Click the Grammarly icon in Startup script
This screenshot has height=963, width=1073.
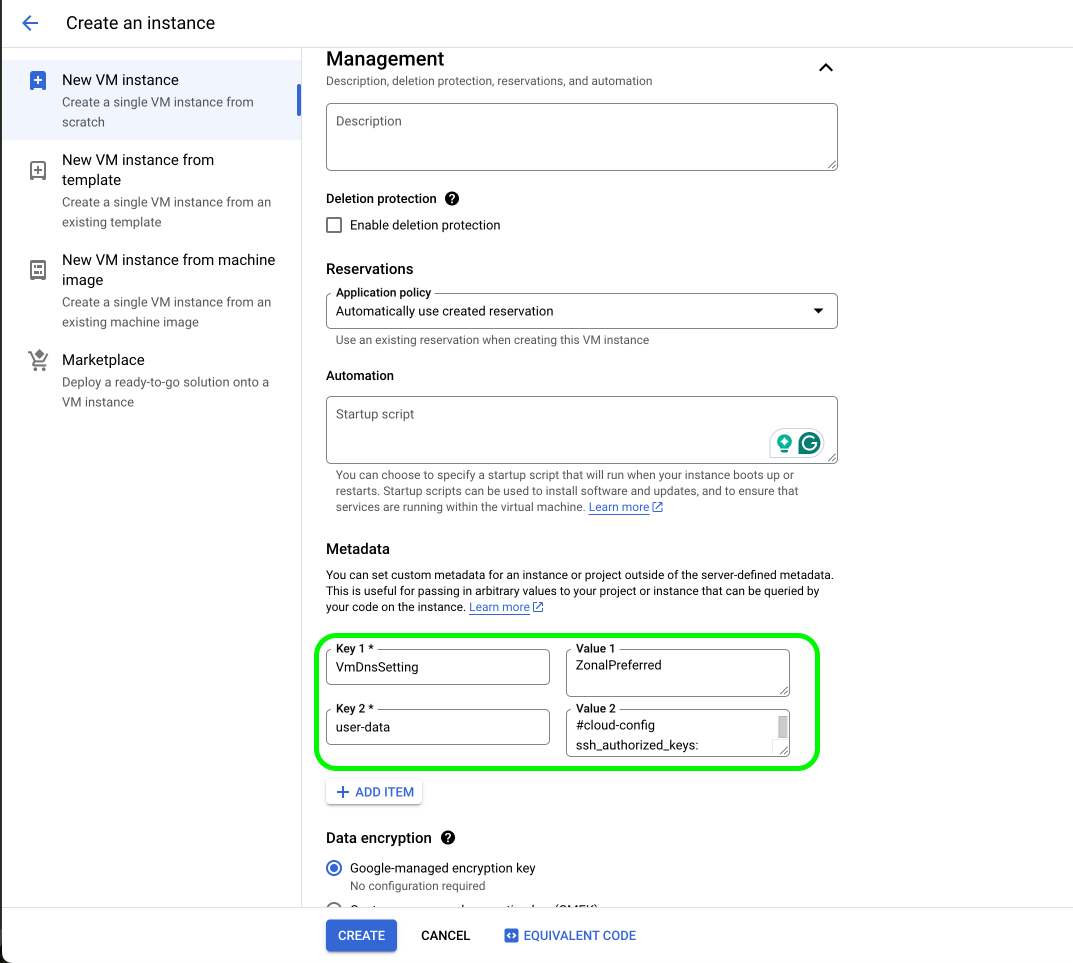[x=809, y=443]
